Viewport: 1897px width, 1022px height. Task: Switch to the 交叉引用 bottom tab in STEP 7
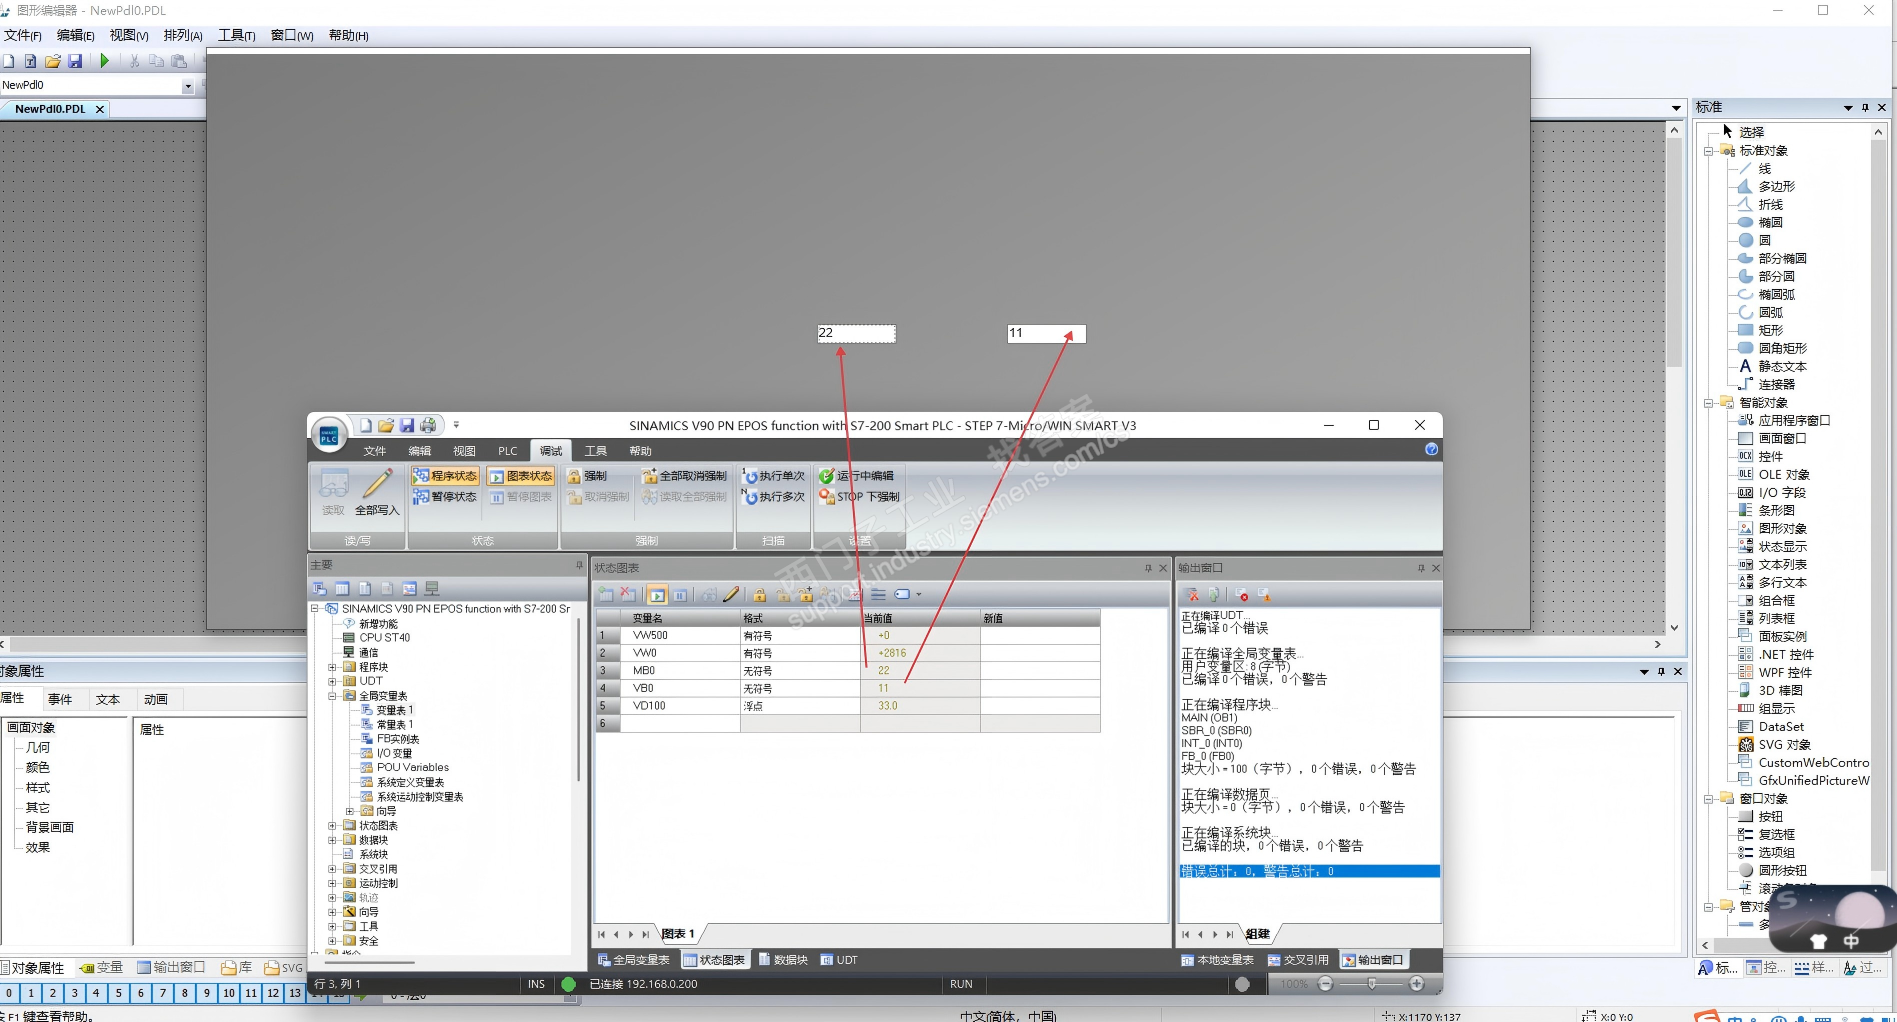(1298, 960)
